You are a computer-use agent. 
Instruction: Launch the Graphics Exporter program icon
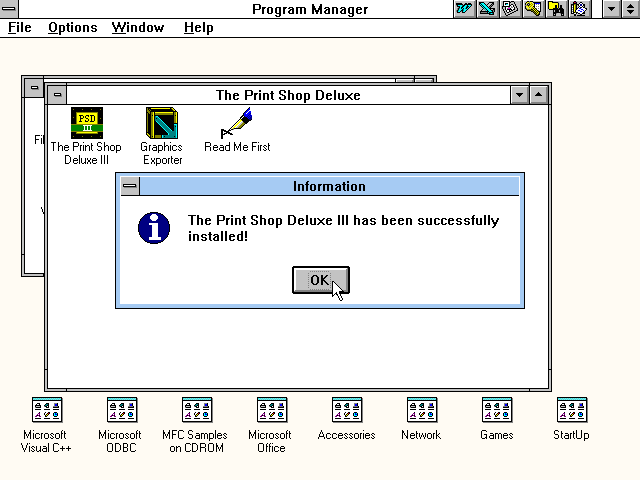[x=161, y=123]
